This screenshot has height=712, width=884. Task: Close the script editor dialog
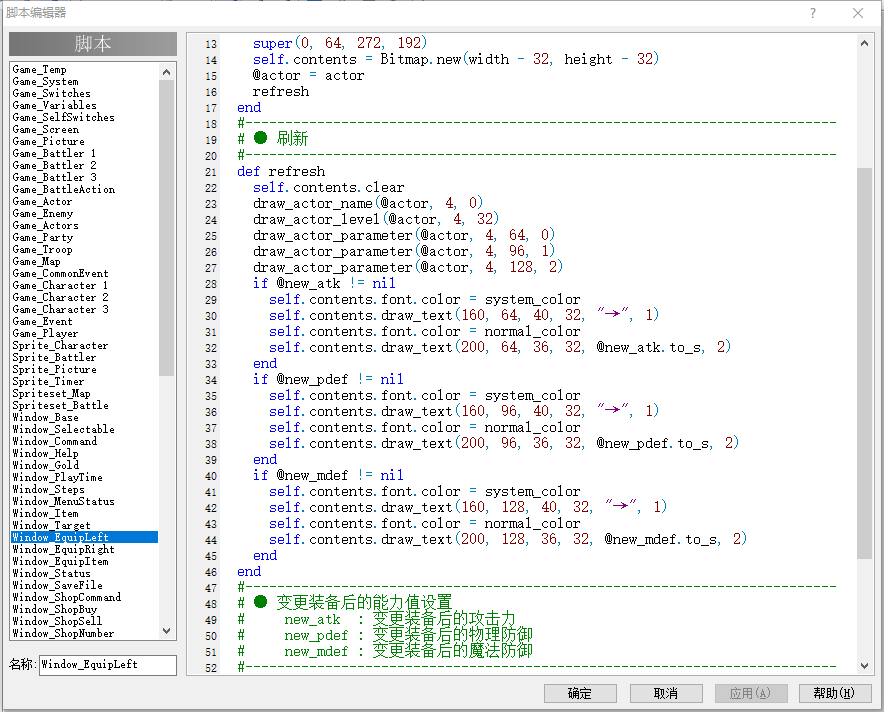(858, 13)
